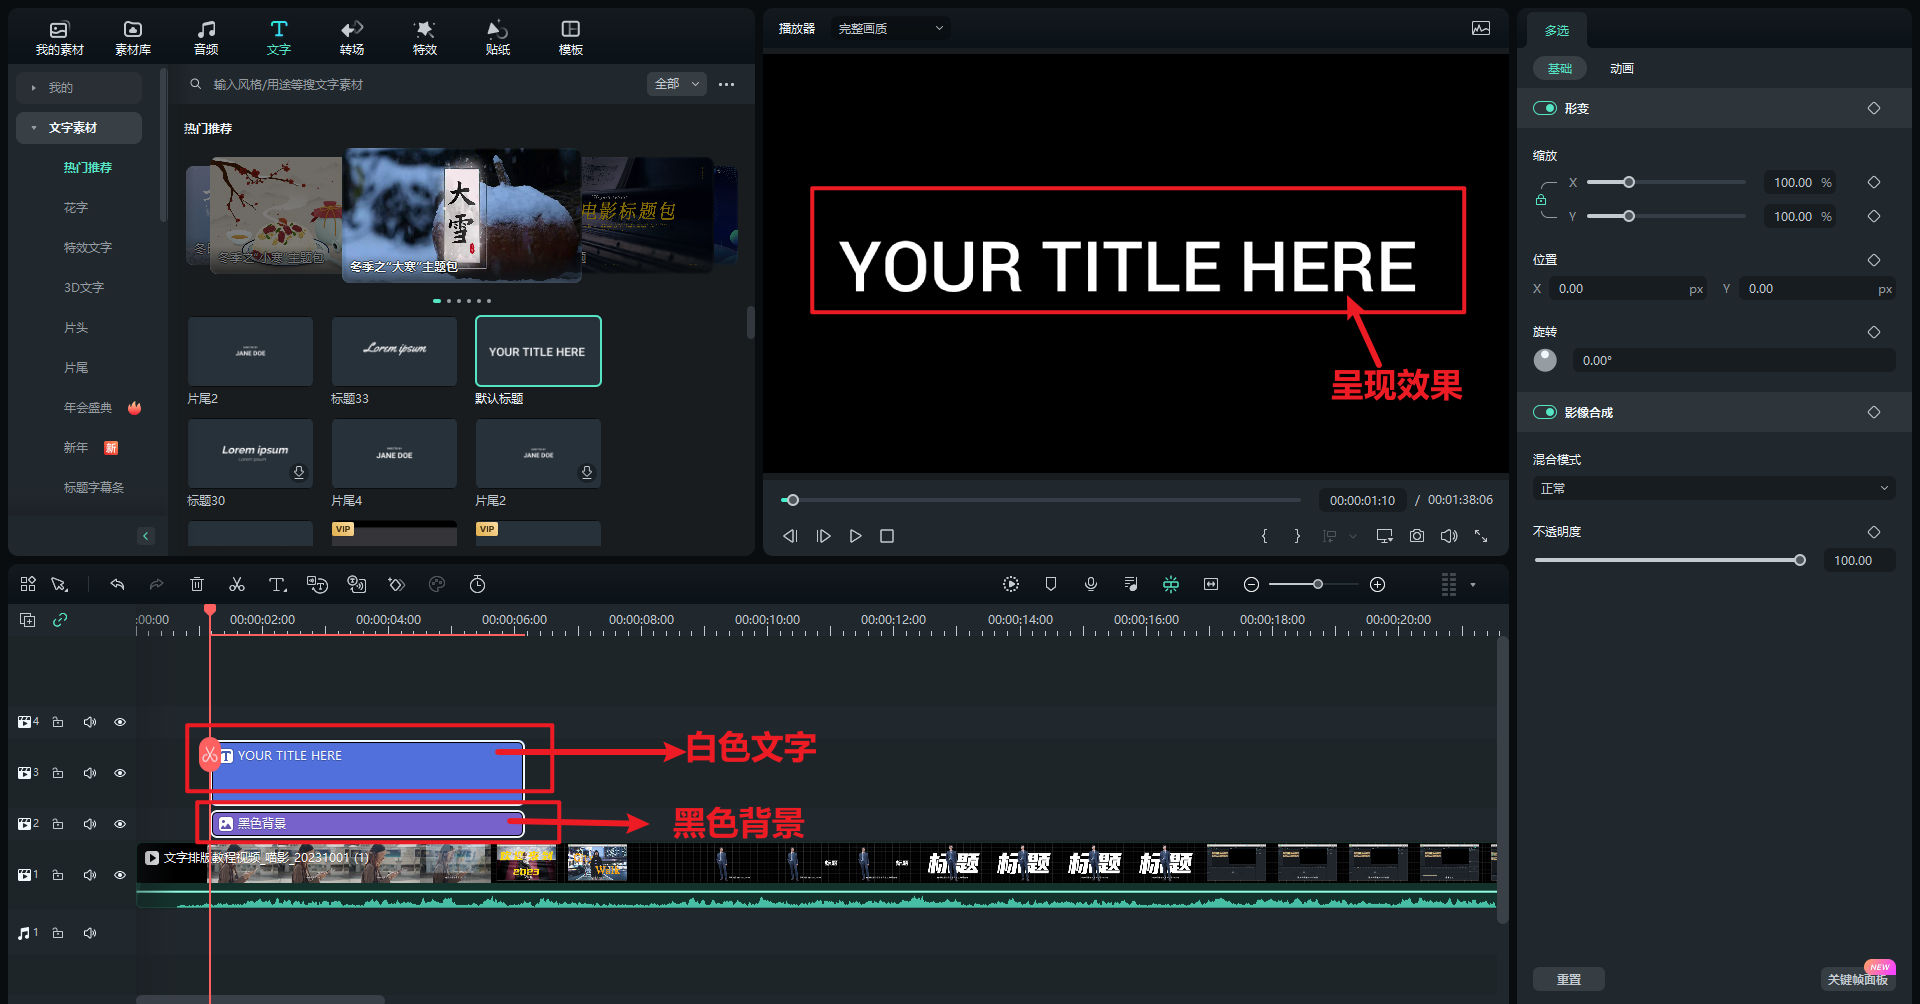Enter fullscreen preview with the expand icon
Image resolution: width=1920 pixels, height=1004 pixels.
point(1481,536)
